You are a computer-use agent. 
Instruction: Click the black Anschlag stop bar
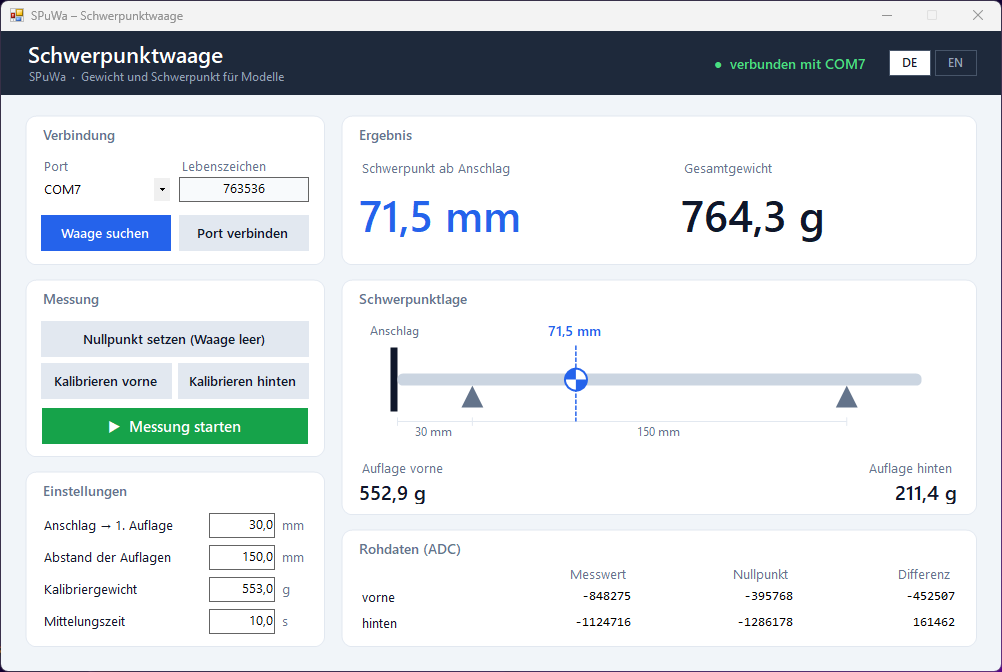[394, 379]
